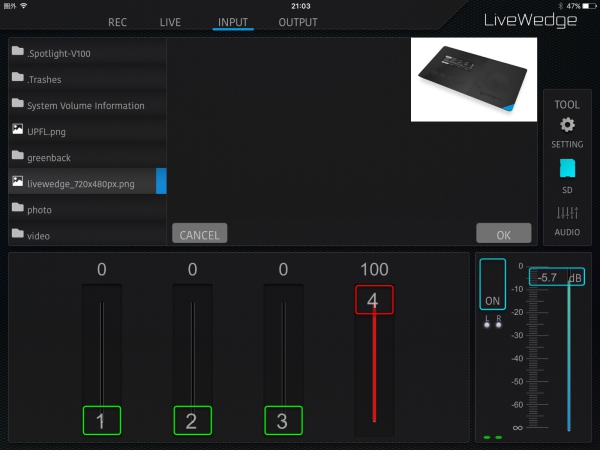Switch to the REC tab
The height and width of the screenshot is (450, 600).
coord(117,22)
